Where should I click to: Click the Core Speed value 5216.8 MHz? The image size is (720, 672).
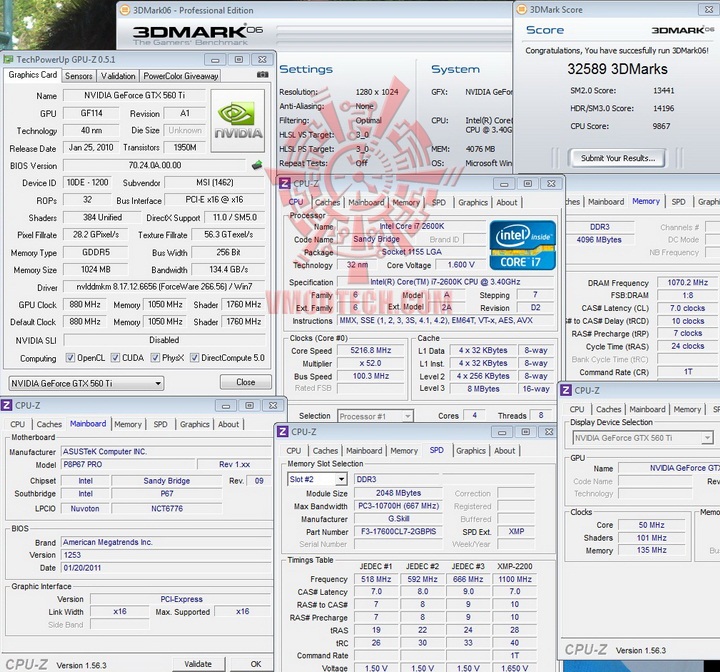[x=371, y=350]
